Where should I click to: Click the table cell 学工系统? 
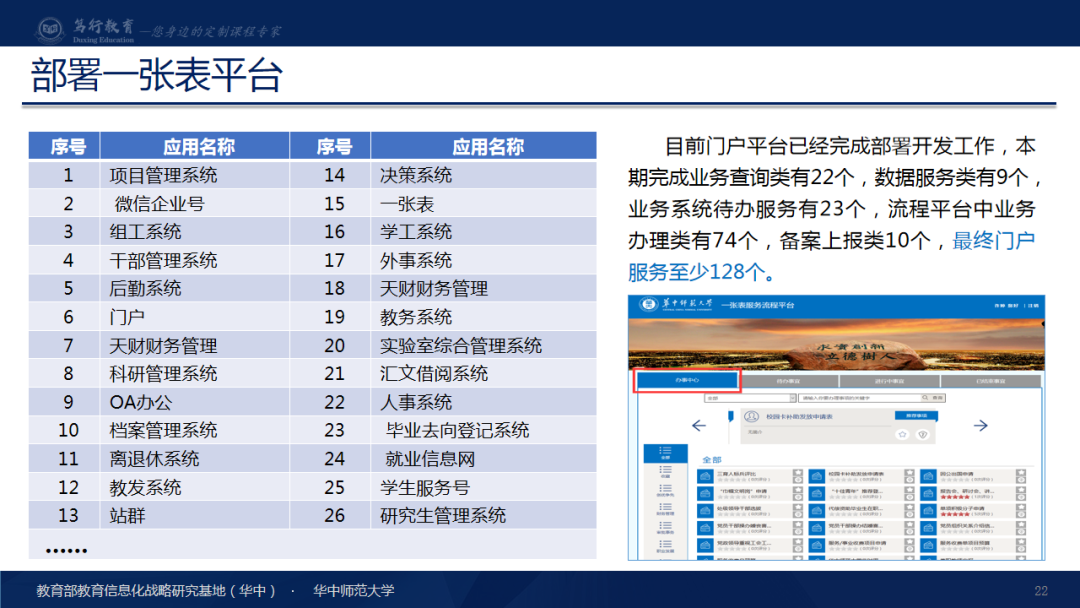[416, 232]
